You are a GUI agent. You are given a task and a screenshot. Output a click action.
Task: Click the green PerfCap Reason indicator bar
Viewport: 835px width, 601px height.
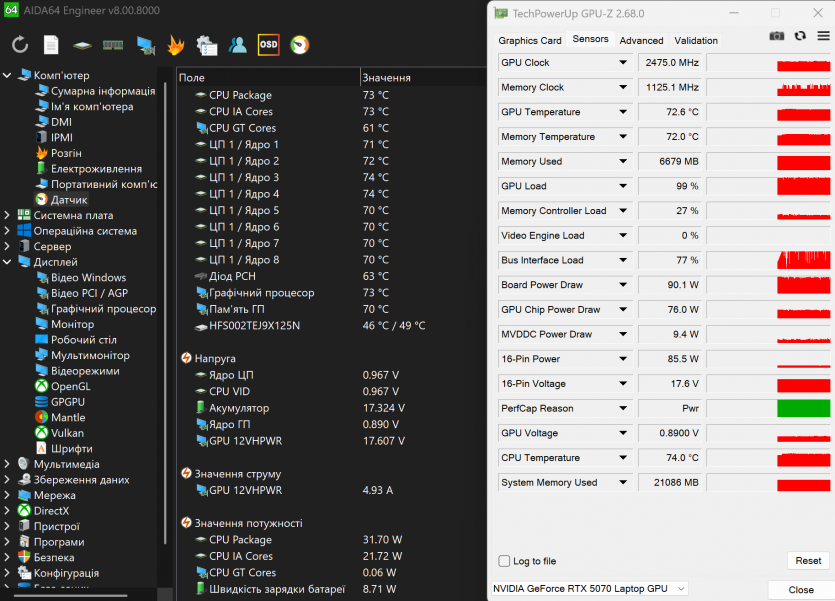pos(803,408)
